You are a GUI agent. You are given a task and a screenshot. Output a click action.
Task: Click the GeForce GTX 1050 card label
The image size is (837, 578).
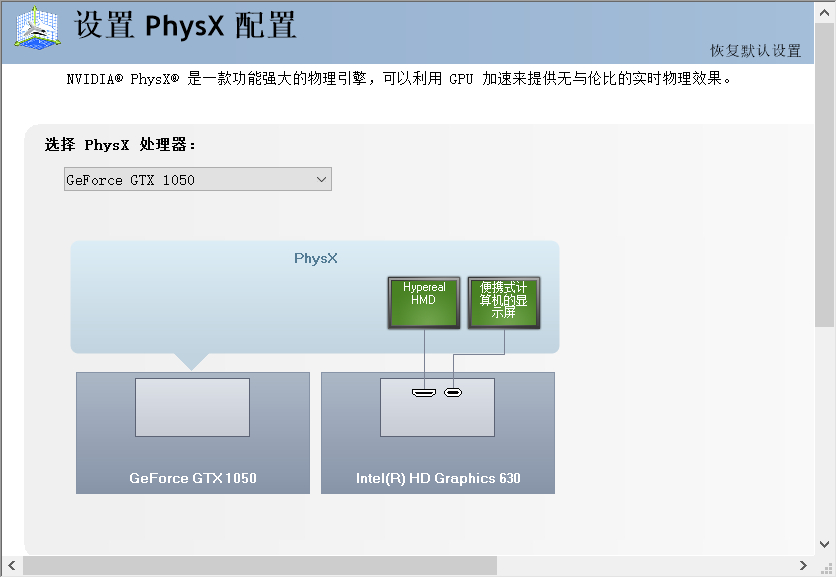click(193, 478)
